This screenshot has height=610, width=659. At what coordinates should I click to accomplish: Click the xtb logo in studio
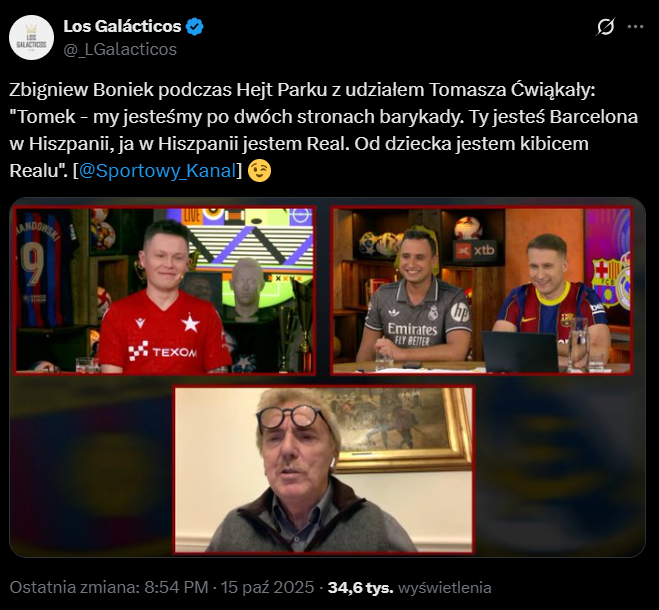pyautogui.click(x=476, y=251)
